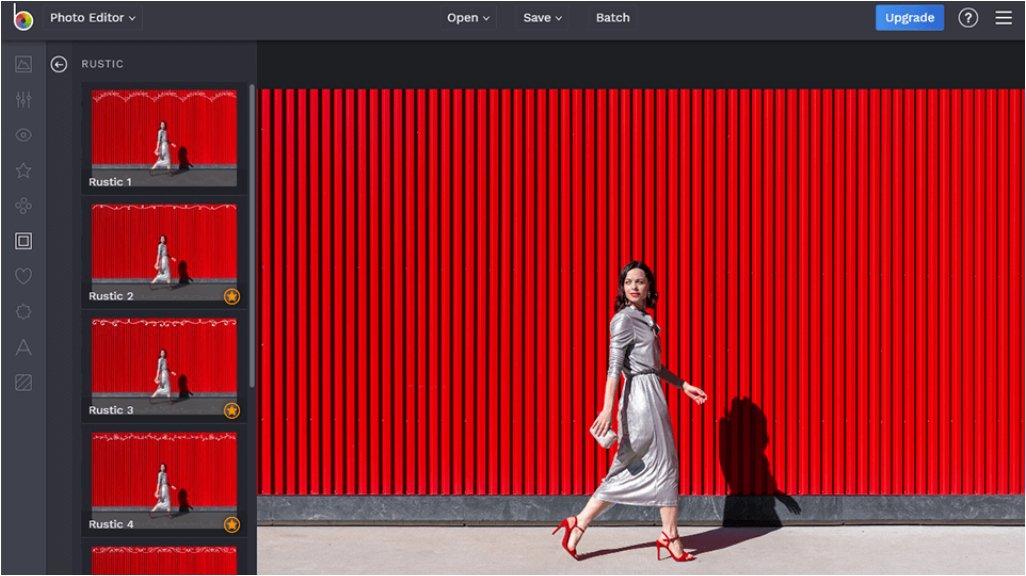Open the Image Manager sidebar icon
This screenshot has width=1026, height=576.
(x=23, y=65)
